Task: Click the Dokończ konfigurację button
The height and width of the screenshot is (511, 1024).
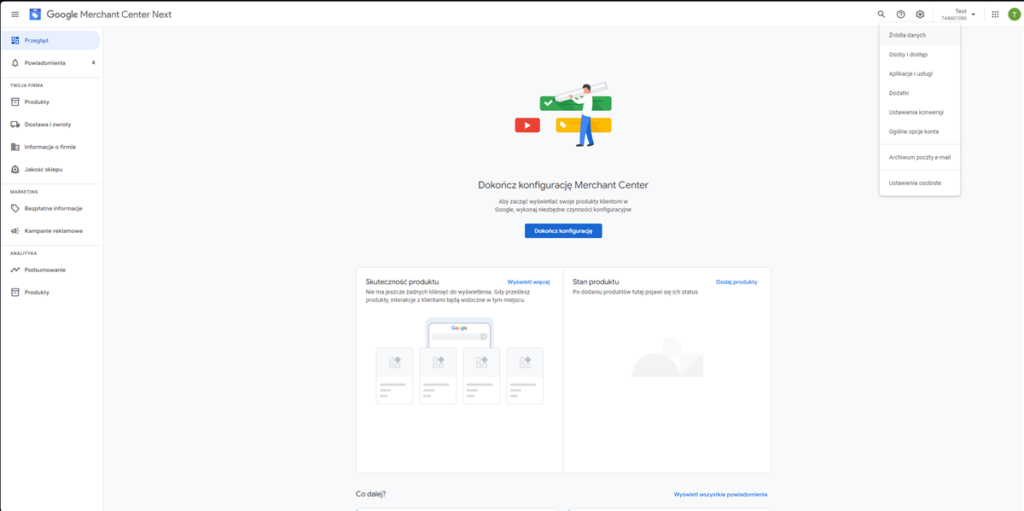Action: point(563,231)
